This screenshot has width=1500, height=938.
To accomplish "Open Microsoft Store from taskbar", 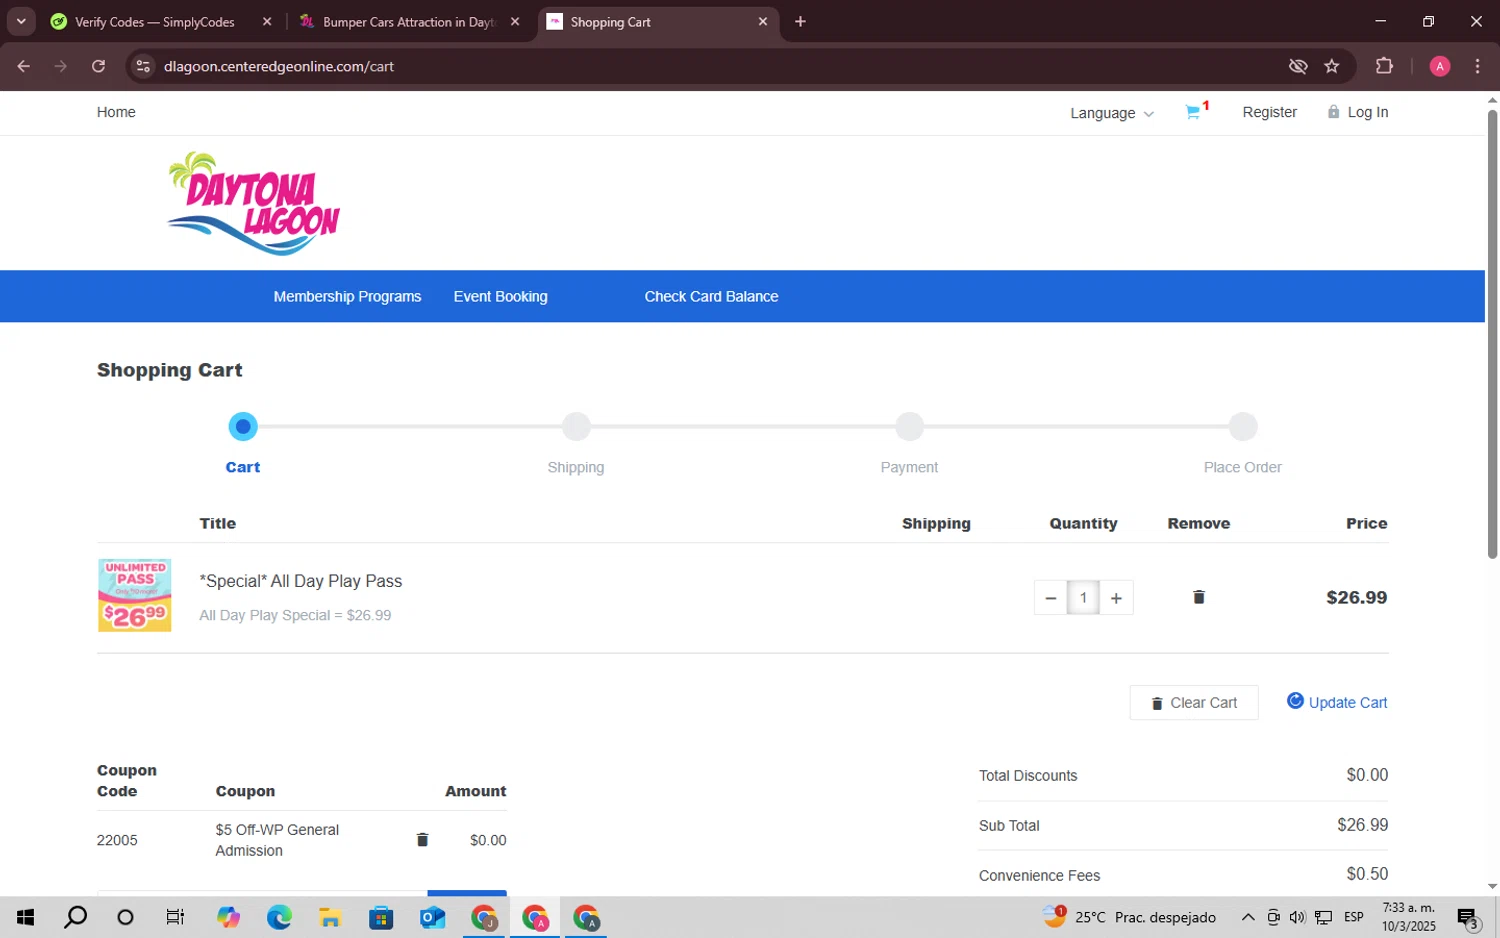I will click(381, 917).
